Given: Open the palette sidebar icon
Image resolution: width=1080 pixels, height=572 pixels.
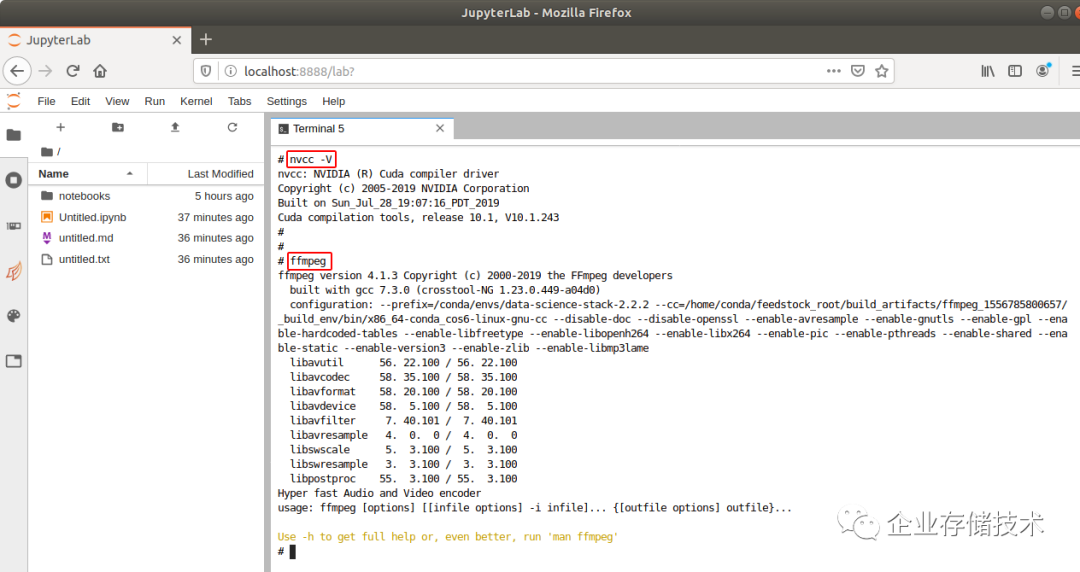Looking at the screenshot, I should (x=14, y=316).
